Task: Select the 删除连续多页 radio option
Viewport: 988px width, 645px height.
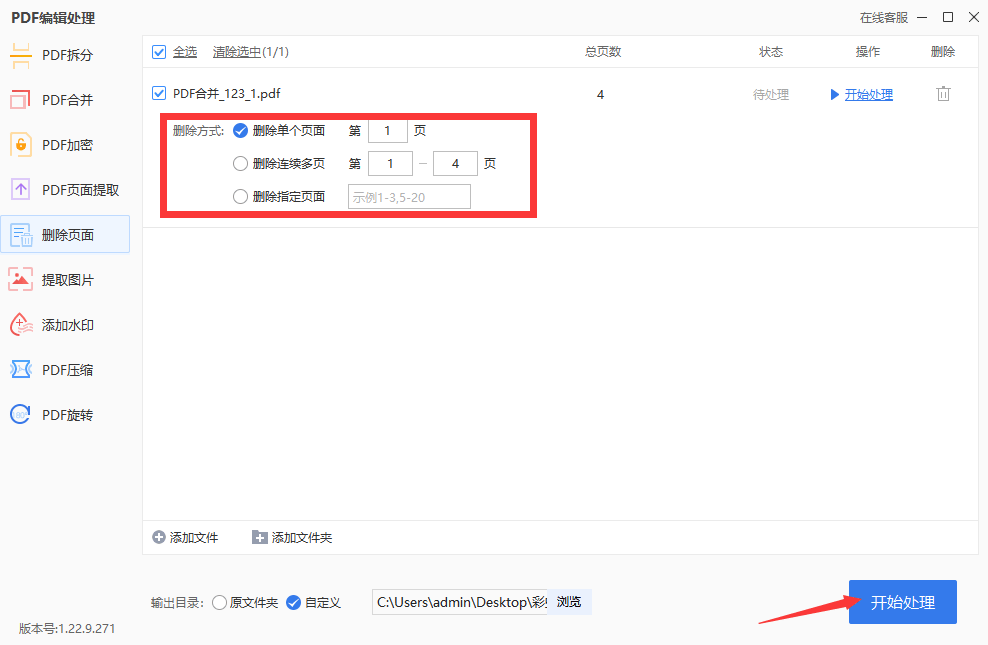Action: tap(240, 163)
